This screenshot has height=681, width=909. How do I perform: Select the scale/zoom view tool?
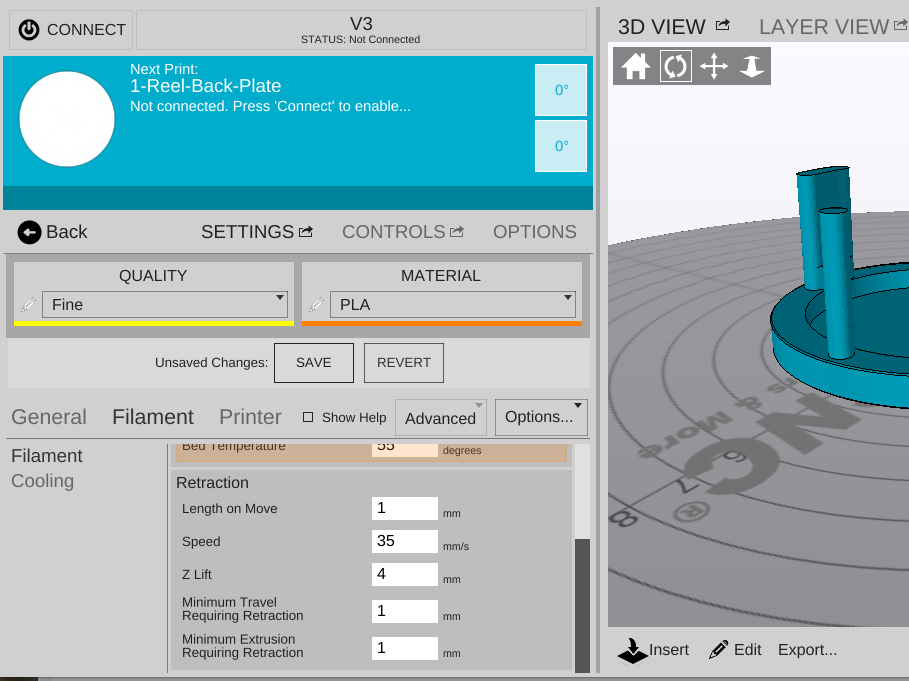click(752, 67)
